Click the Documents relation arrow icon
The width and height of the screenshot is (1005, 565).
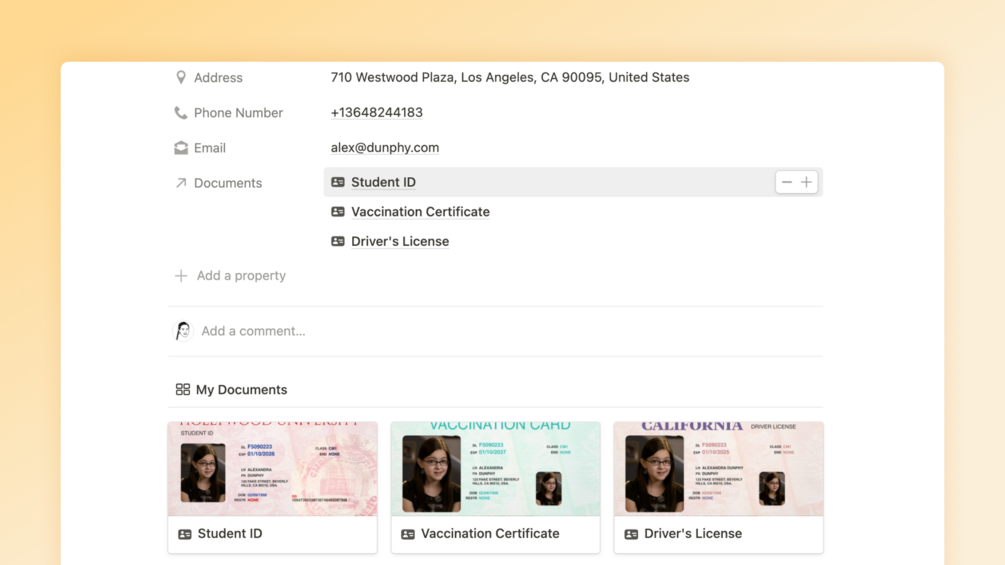[x=181, y=183]
